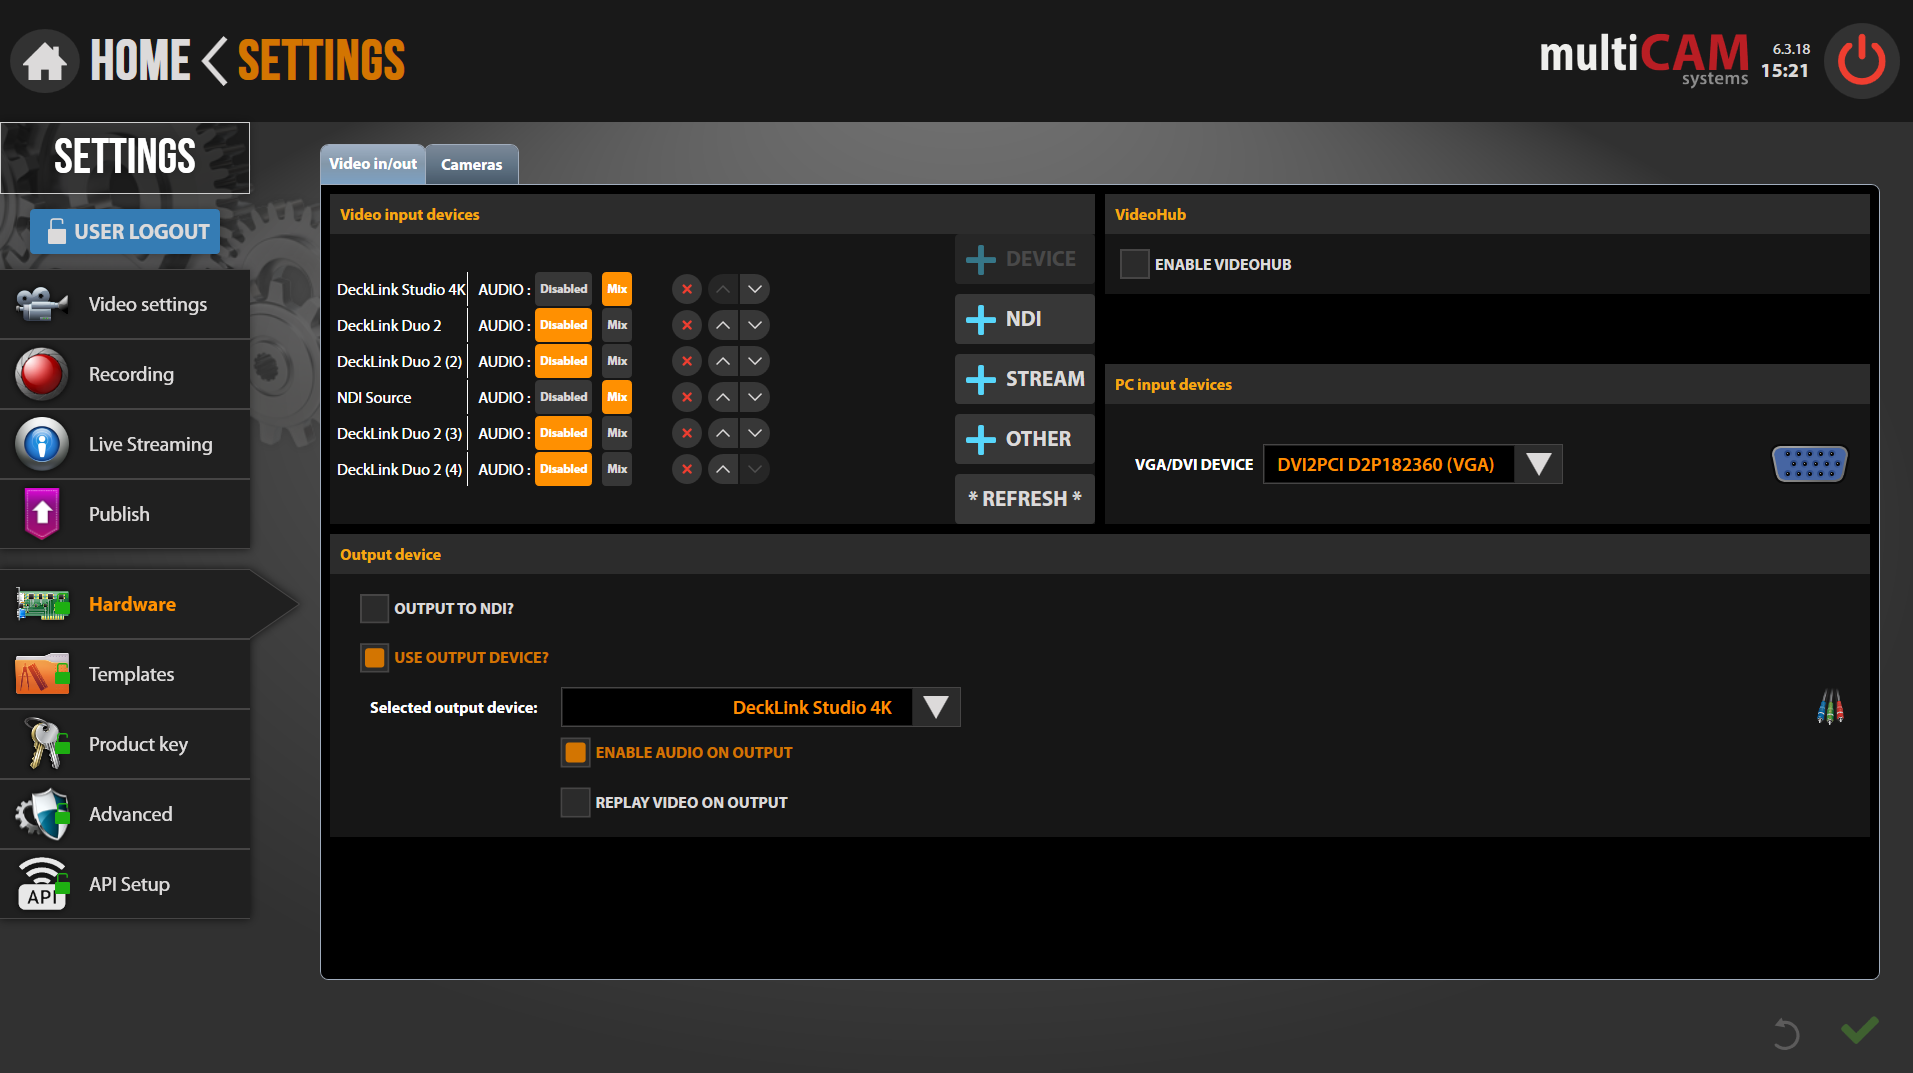Toggle Mix audio for DeckLink Duo 2

(x=617, y=325)
